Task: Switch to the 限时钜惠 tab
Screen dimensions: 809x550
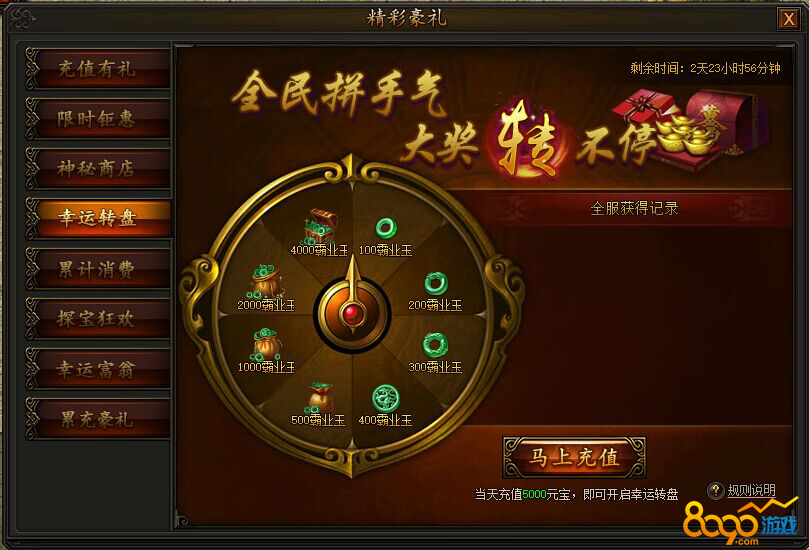Action: coord(98,119)
